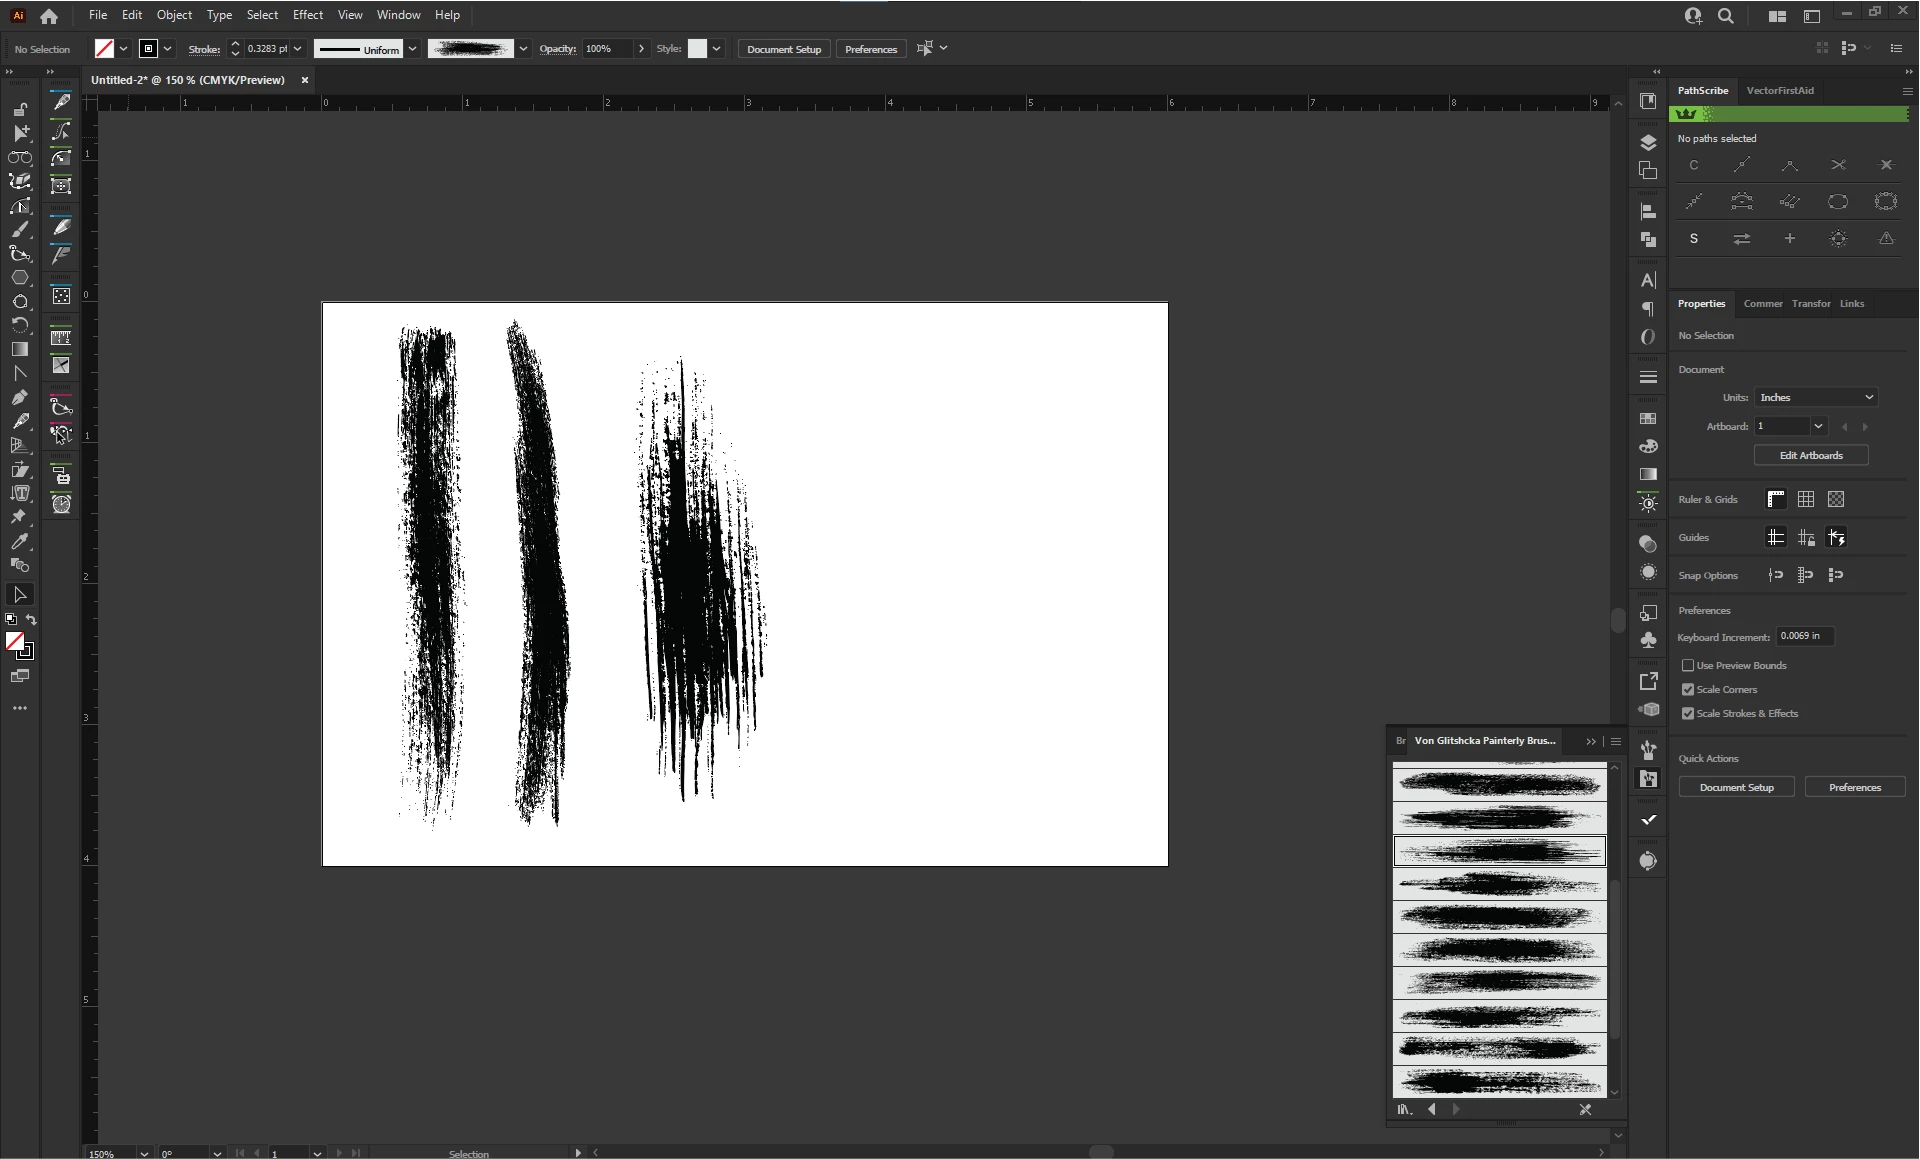Open the Effect menu

pos(307,15)
